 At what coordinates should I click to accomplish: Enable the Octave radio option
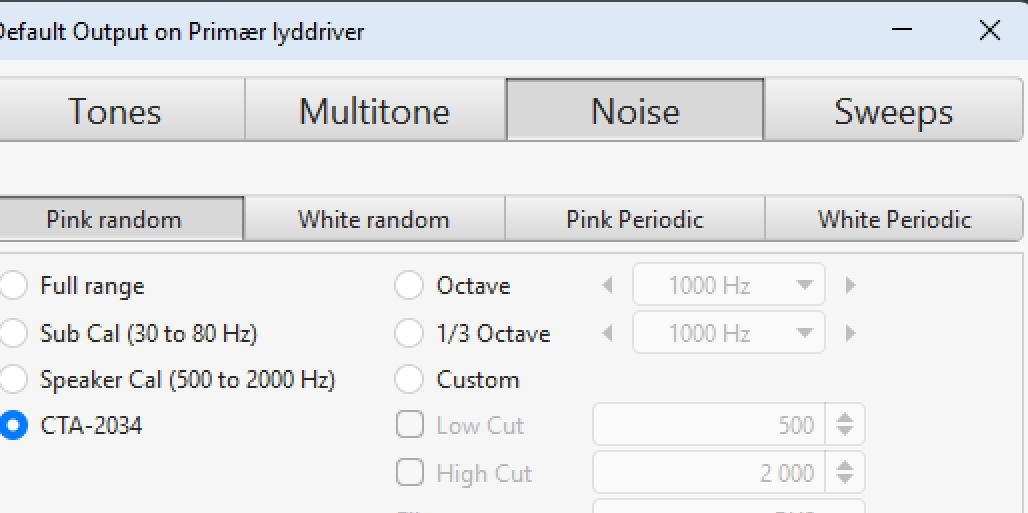click(x=409, y=286)
